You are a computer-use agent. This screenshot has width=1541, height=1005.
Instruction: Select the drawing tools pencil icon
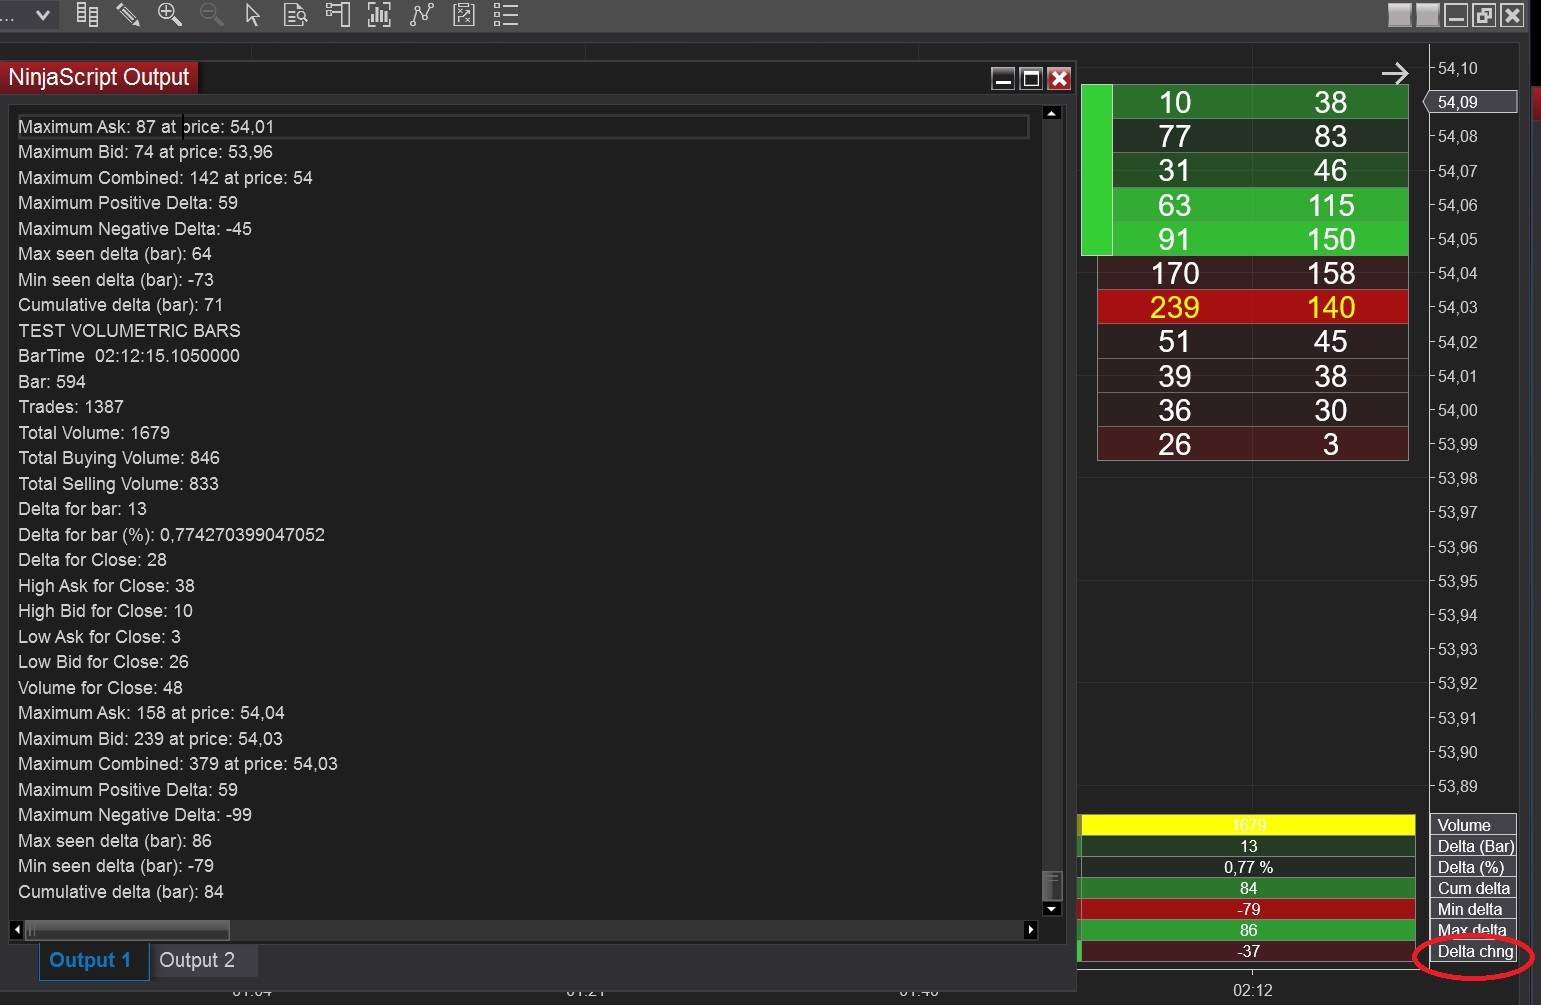pos(128,15)
